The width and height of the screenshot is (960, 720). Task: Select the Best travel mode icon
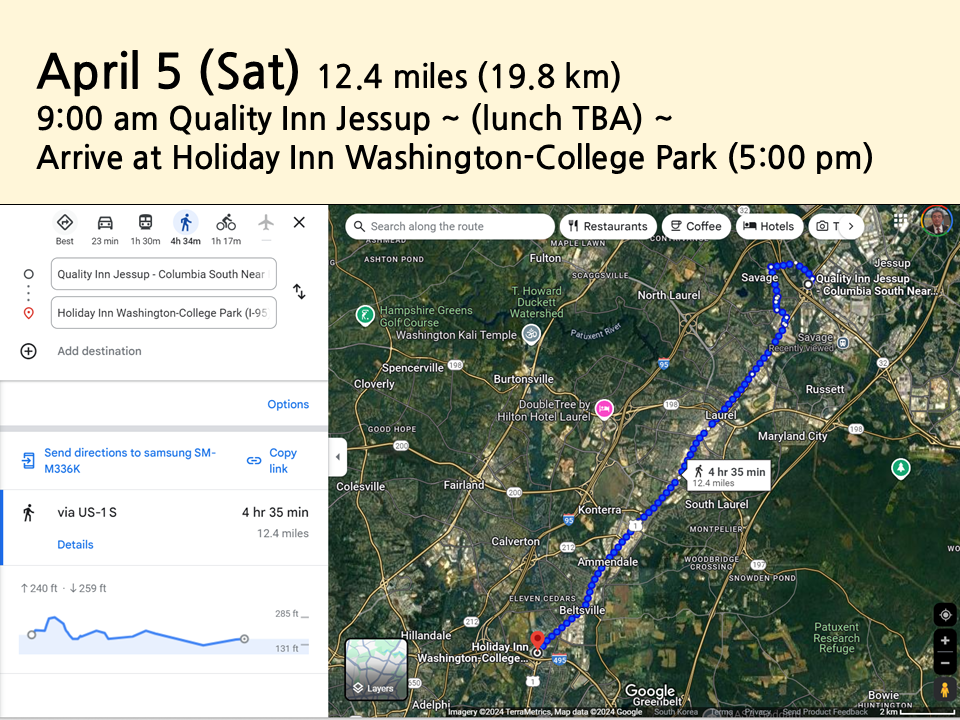(x=65, y=222)
